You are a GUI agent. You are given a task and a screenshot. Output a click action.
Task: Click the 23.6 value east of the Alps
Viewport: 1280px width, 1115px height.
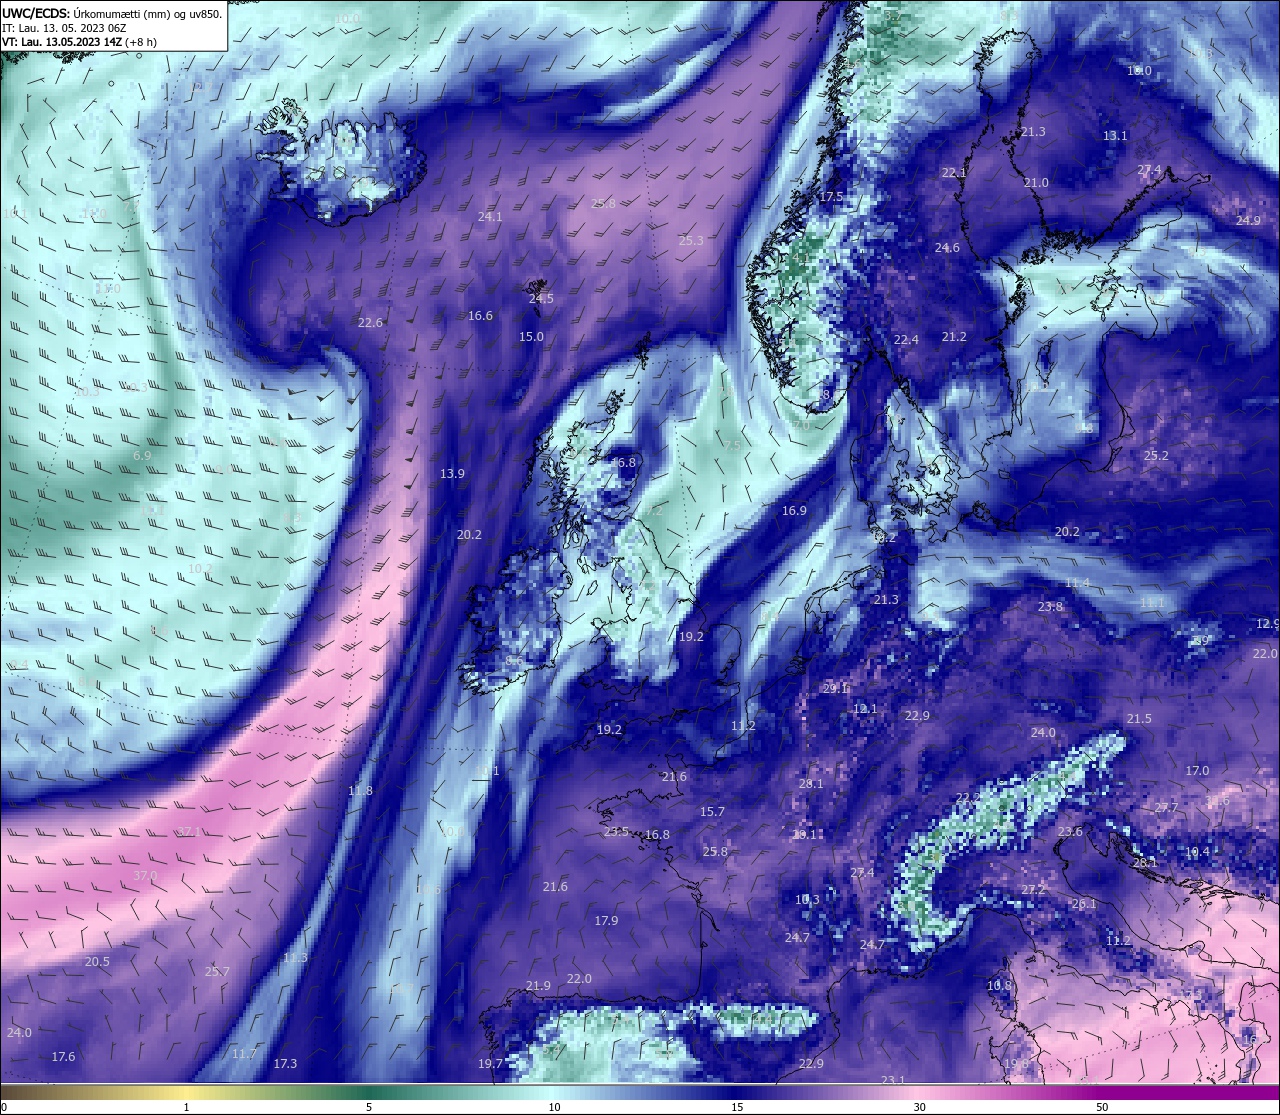pos(1070,832)
